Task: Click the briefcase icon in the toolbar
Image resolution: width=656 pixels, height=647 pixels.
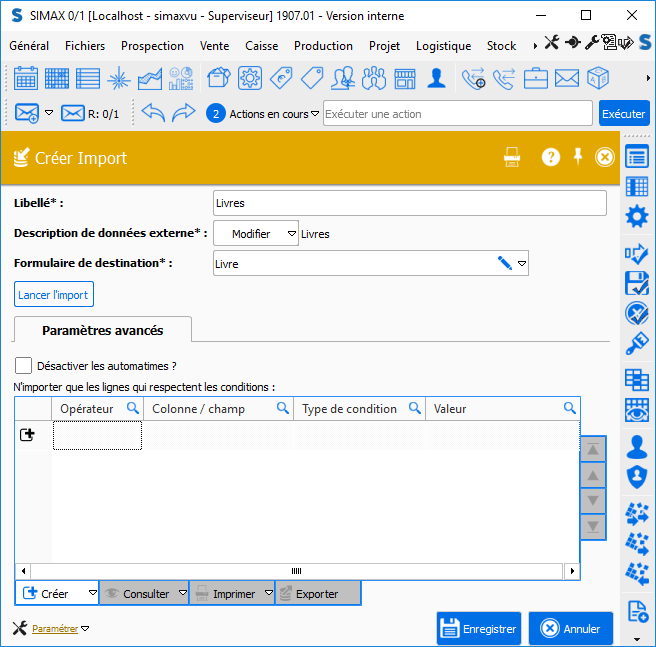Action: 536,78
